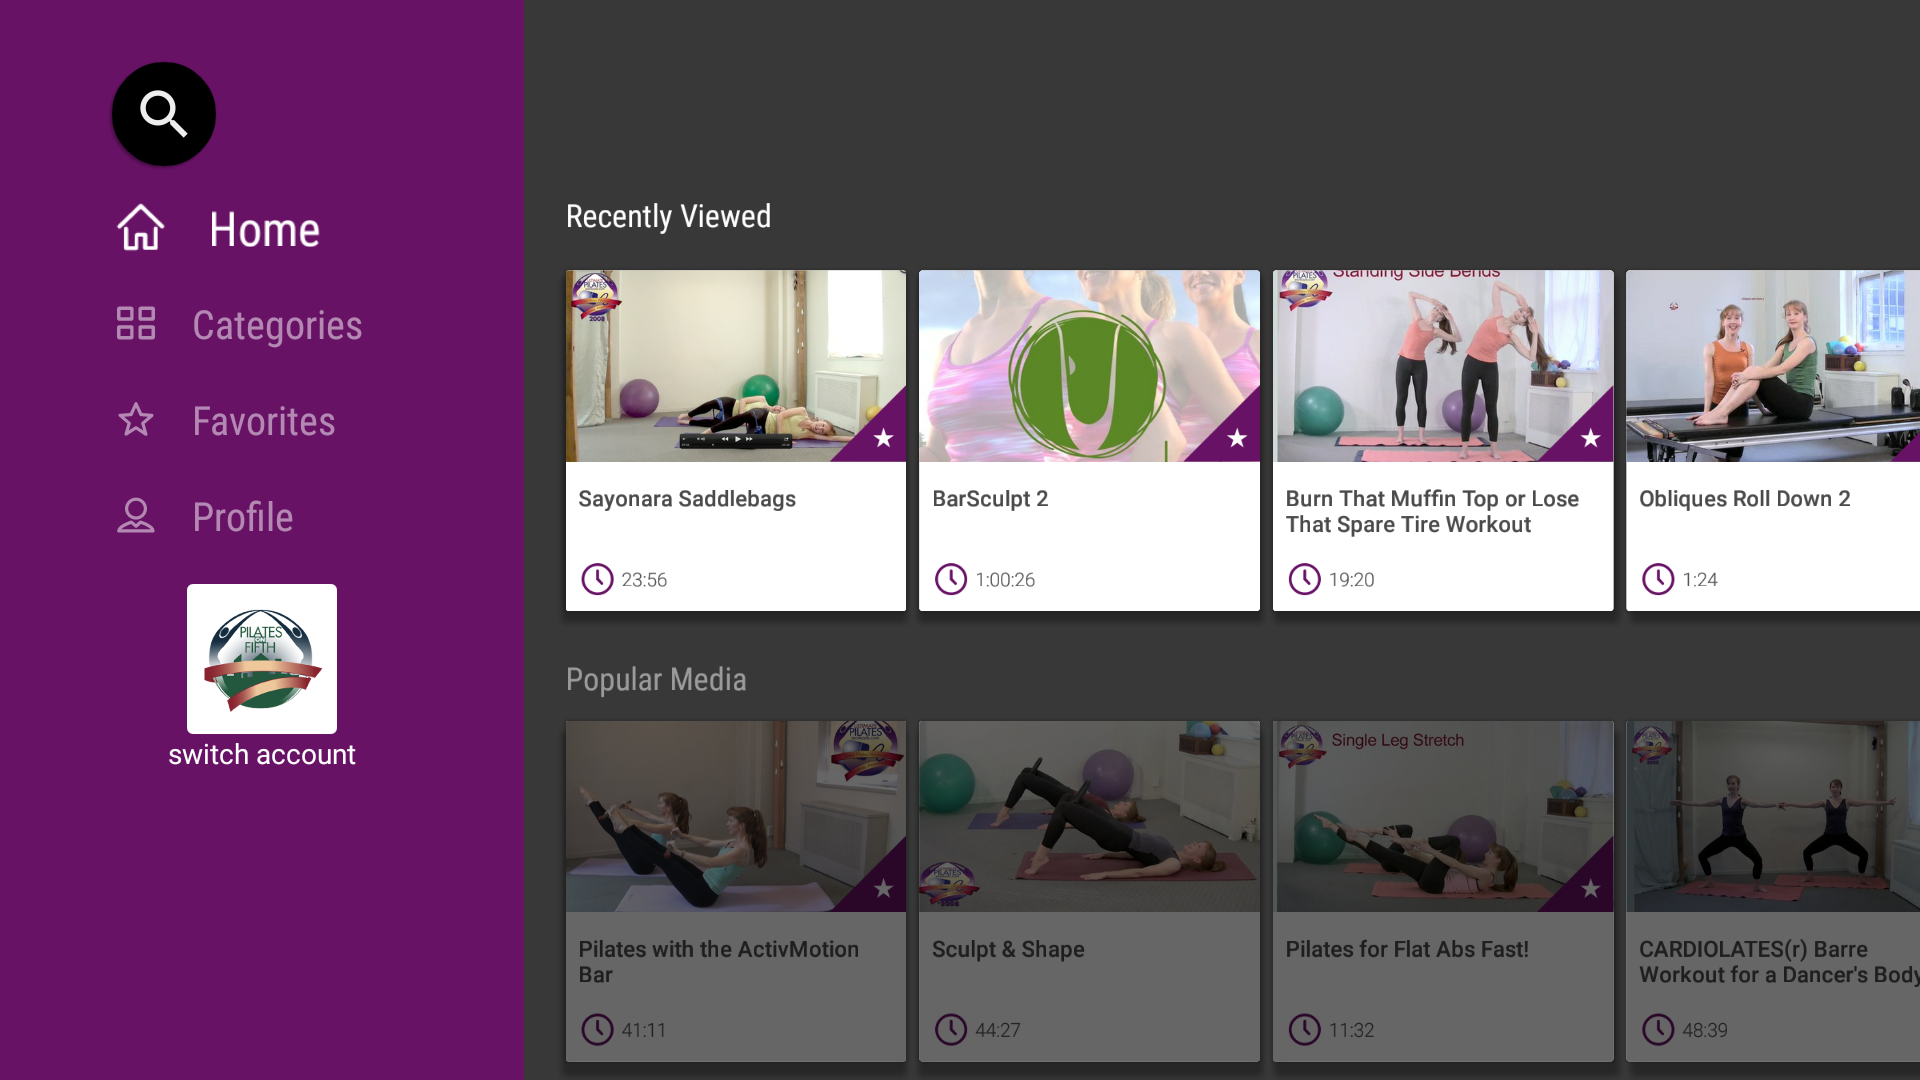Toggle the favorite star on the Burn That Muffin Top thumbnail
Viewport: 1920px width, 1080px height.
[1590, 438]
